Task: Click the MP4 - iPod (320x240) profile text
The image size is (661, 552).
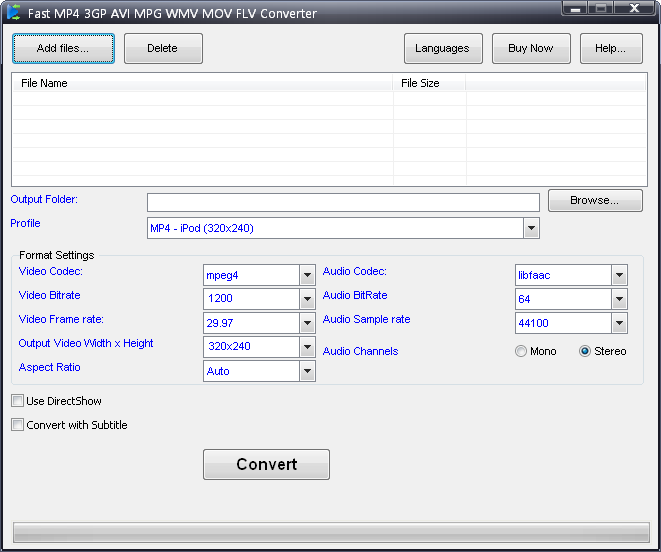Action: click(202, 228)
